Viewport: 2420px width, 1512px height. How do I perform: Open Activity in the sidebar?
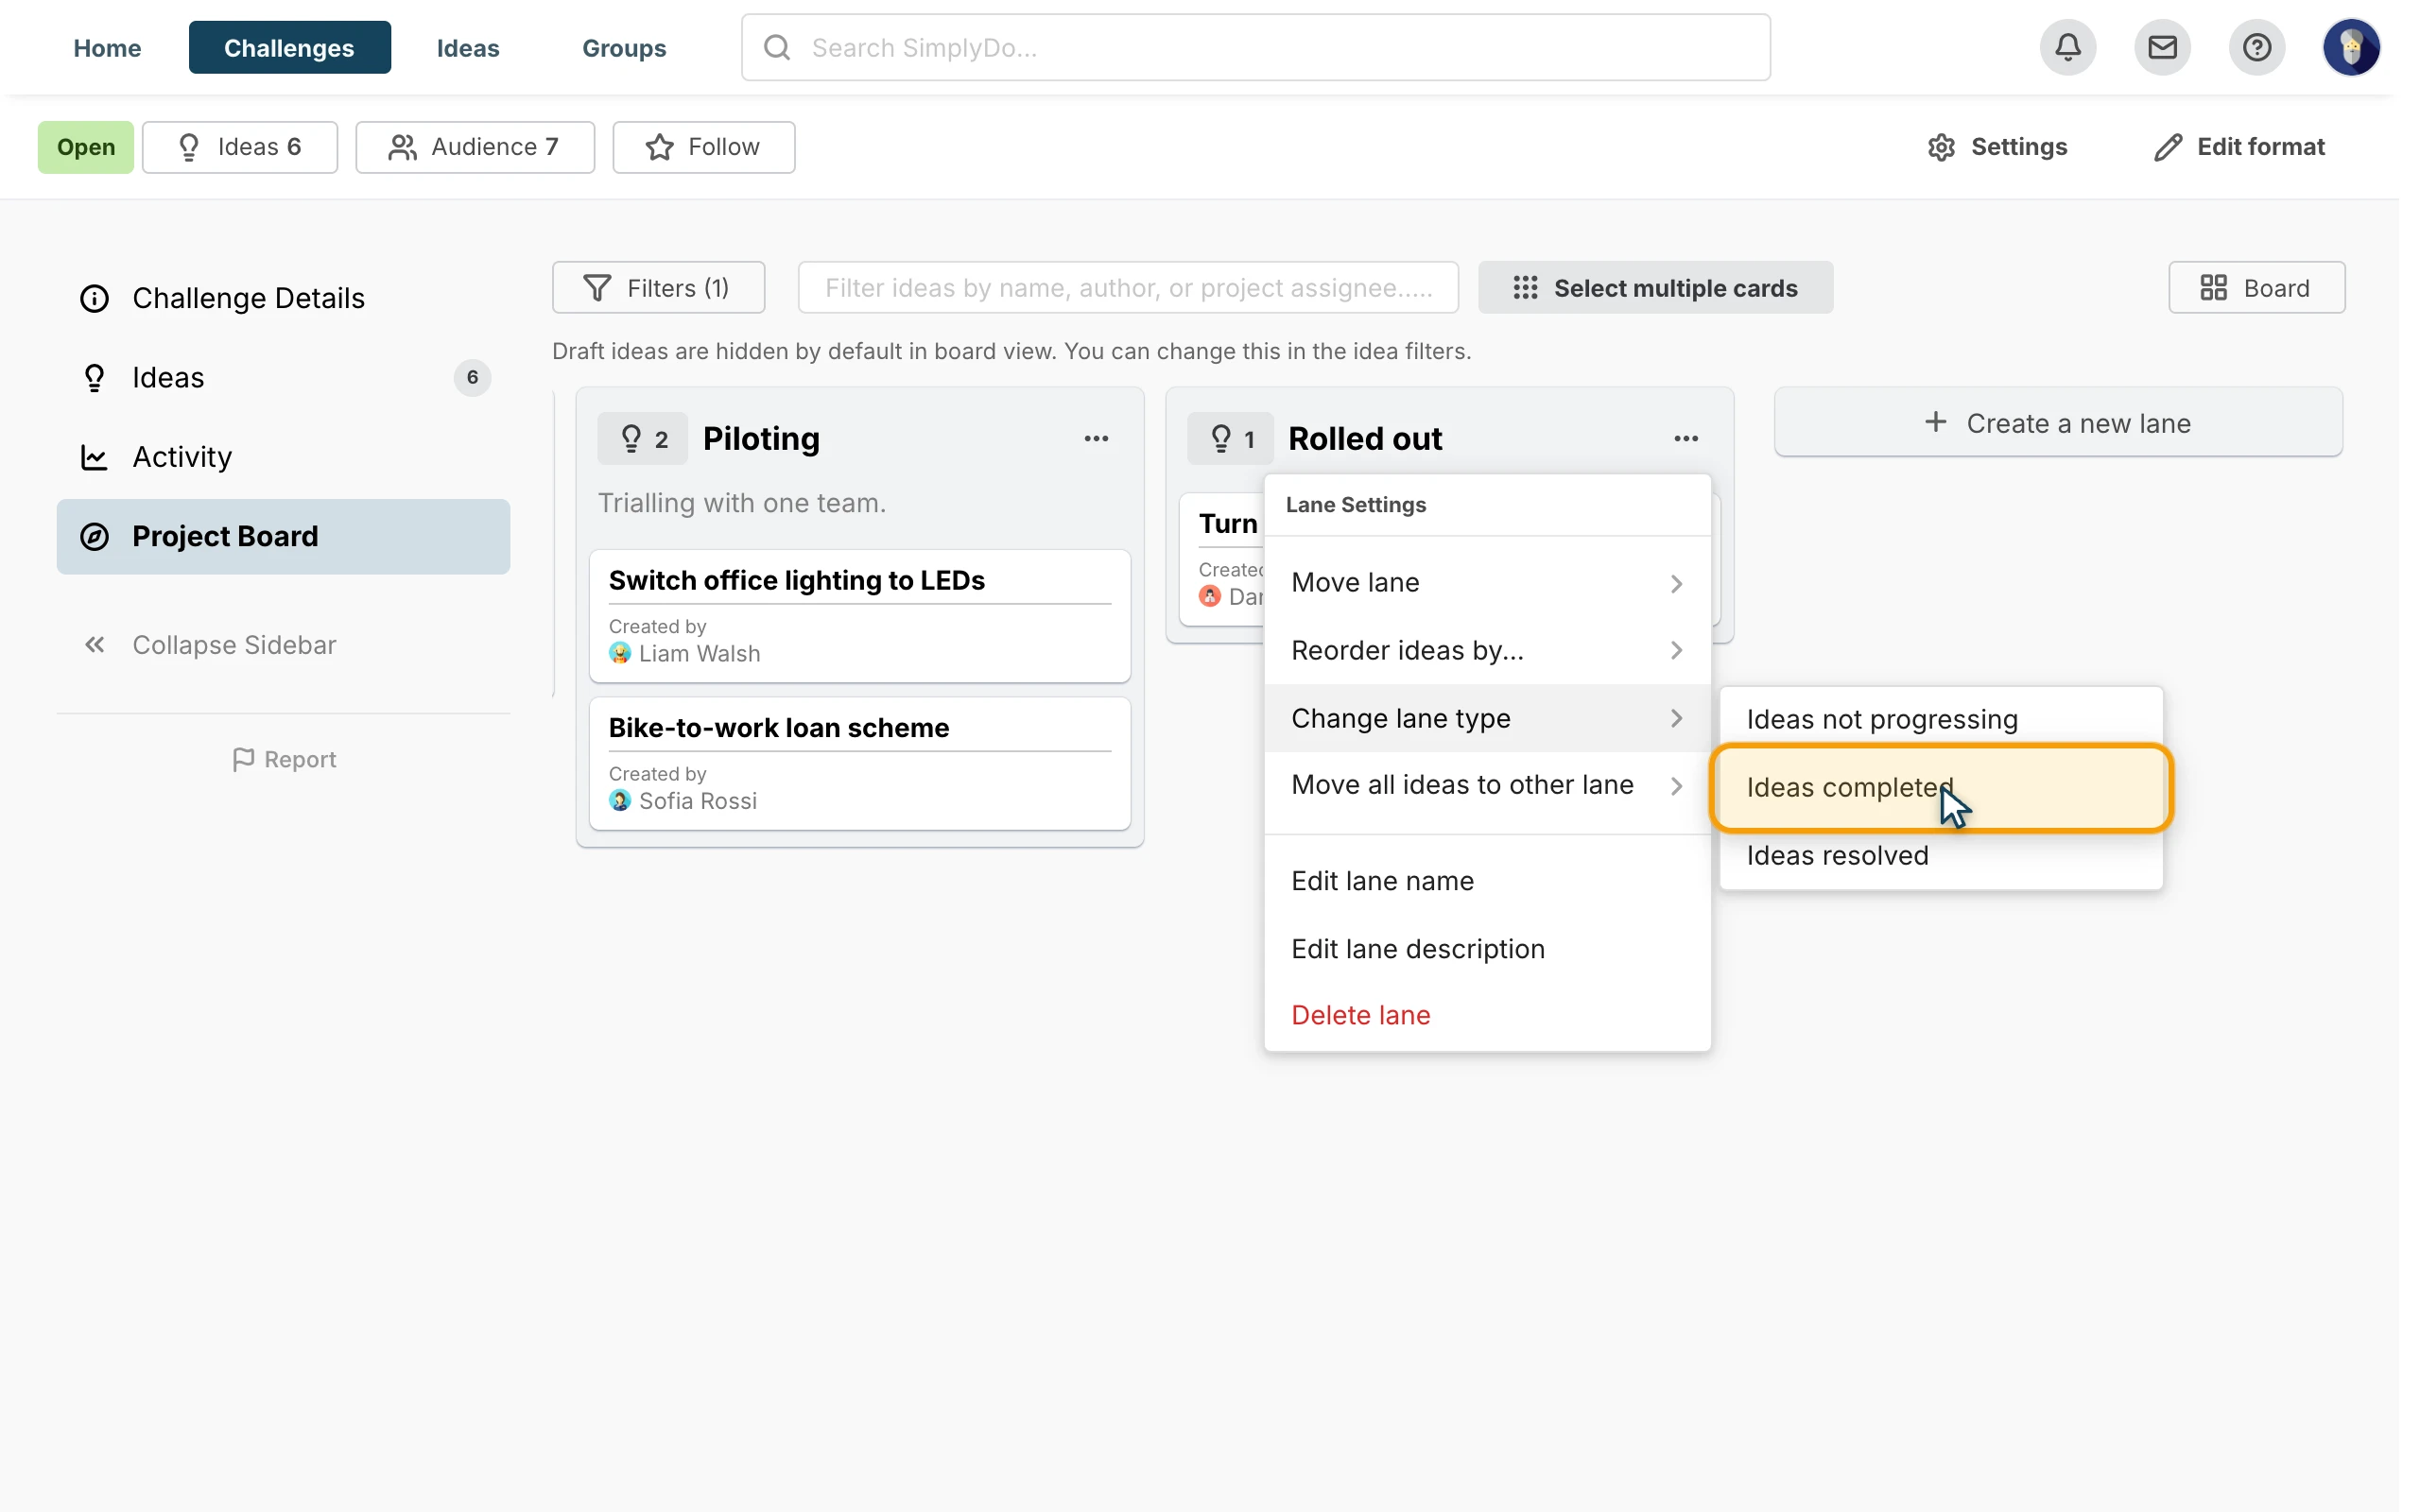(283, 456)
